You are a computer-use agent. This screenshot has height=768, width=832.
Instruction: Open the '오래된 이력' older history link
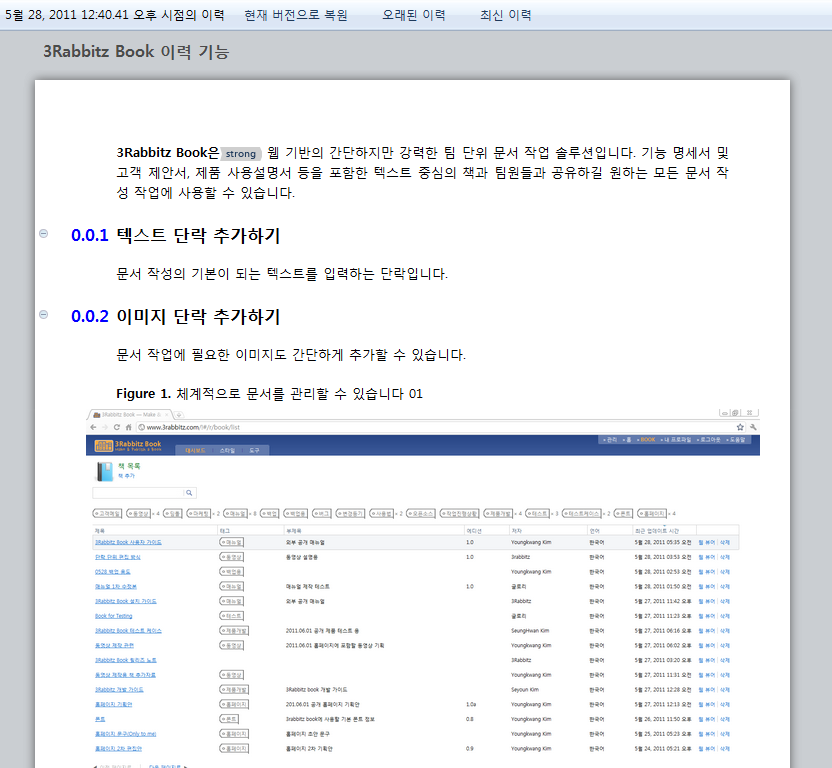point(414,15)
